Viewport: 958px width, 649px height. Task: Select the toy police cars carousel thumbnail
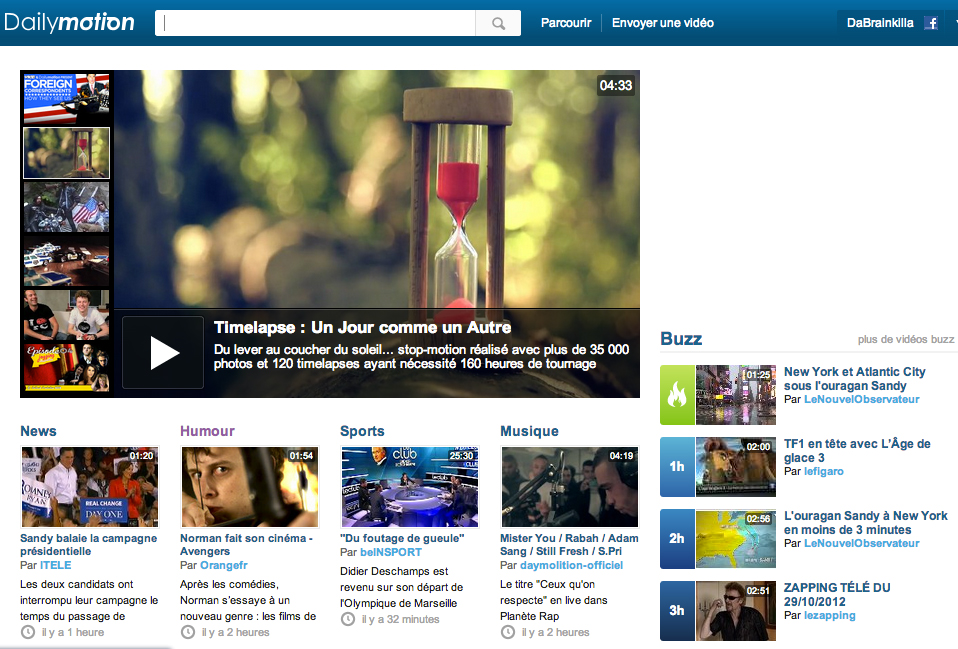[67, 262]
